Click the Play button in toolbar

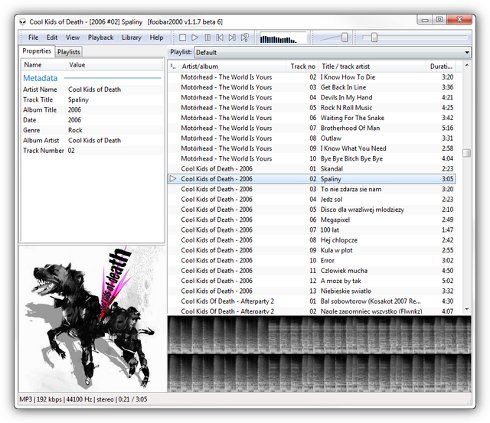[x=195, y=38]
